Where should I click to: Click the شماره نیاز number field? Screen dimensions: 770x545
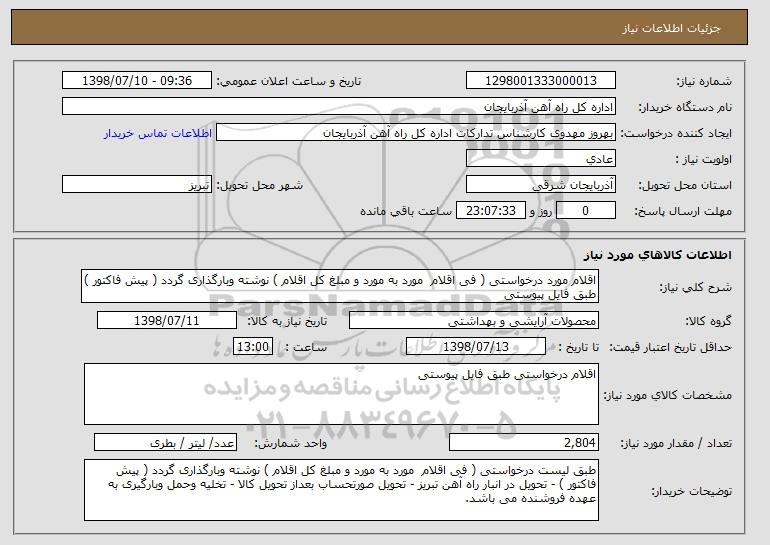click(x=541, y=81)
